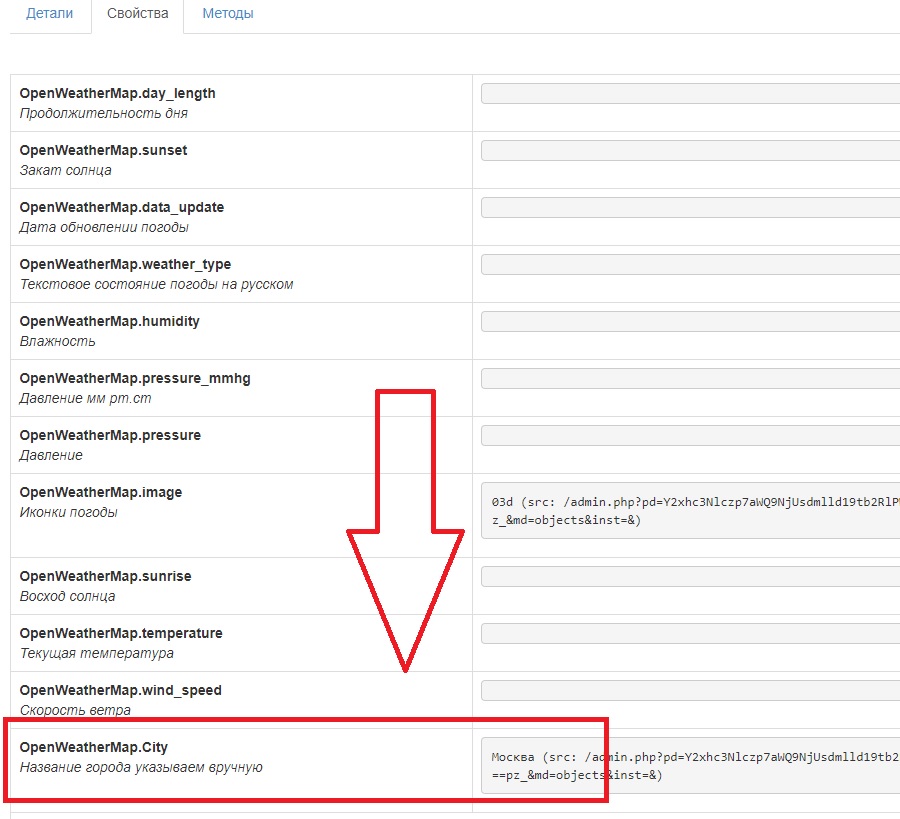Click the image field containing 03d

690,510
